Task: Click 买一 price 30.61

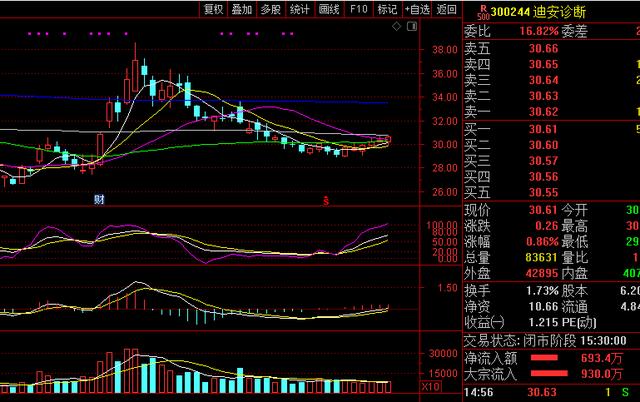Action: 543,129
